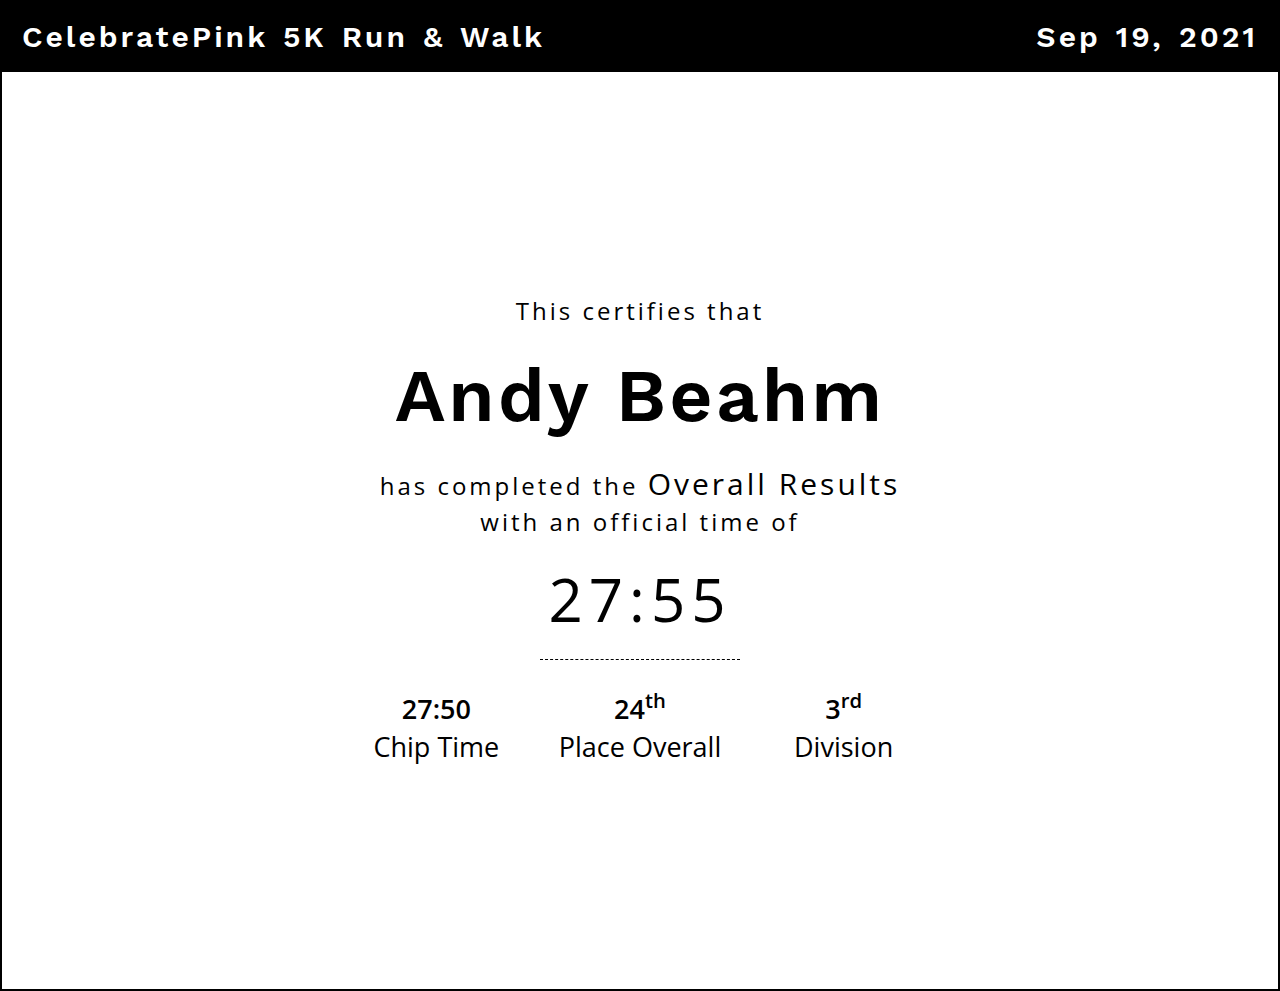Select the Sep 19, 2021 date
Image resolution: width=1280 pixels, height=991 pixels.
click(x=1146, y=38)
